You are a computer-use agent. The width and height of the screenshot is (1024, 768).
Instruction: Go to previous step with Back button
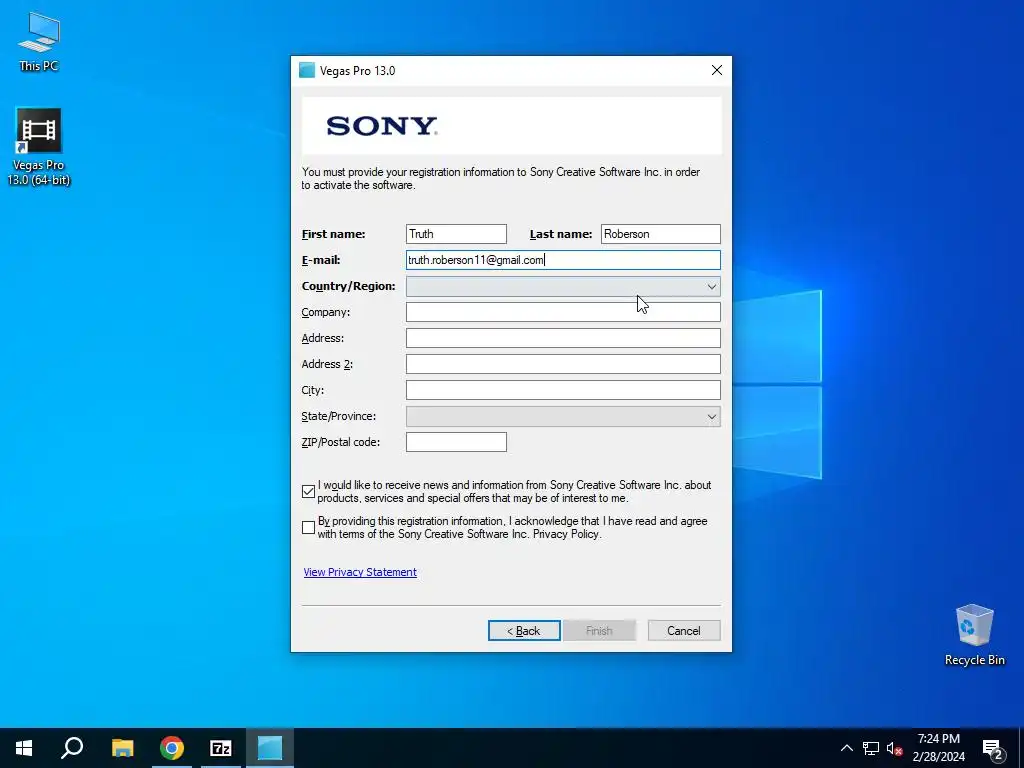pos(524,631)
